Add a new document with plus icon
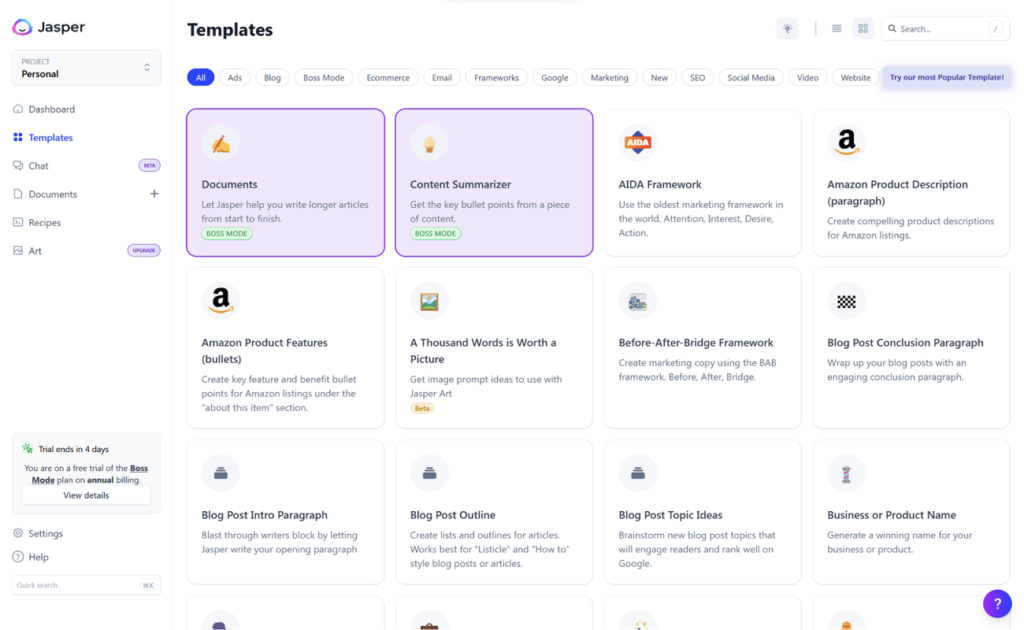 154,193
